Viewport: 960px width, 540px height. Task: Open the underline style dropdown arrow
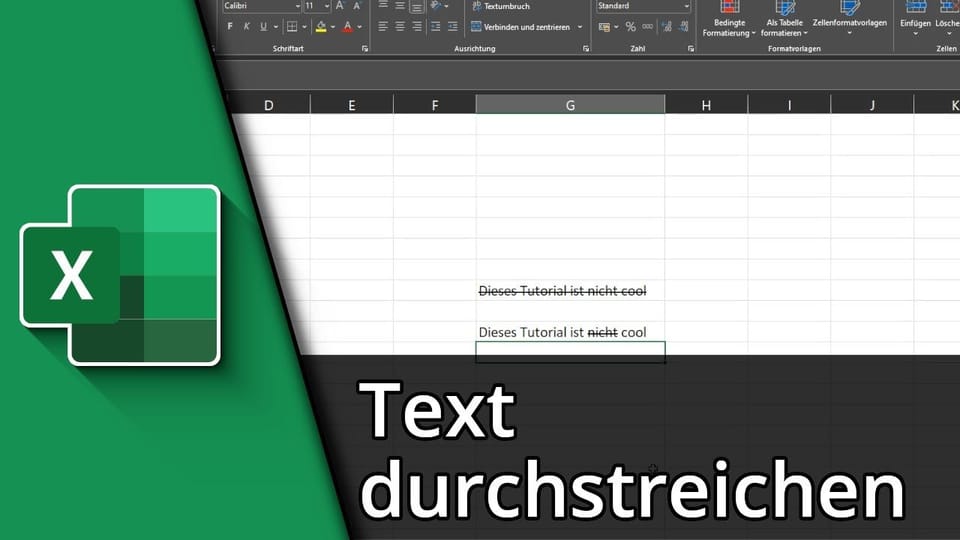(x=276, y=27)
